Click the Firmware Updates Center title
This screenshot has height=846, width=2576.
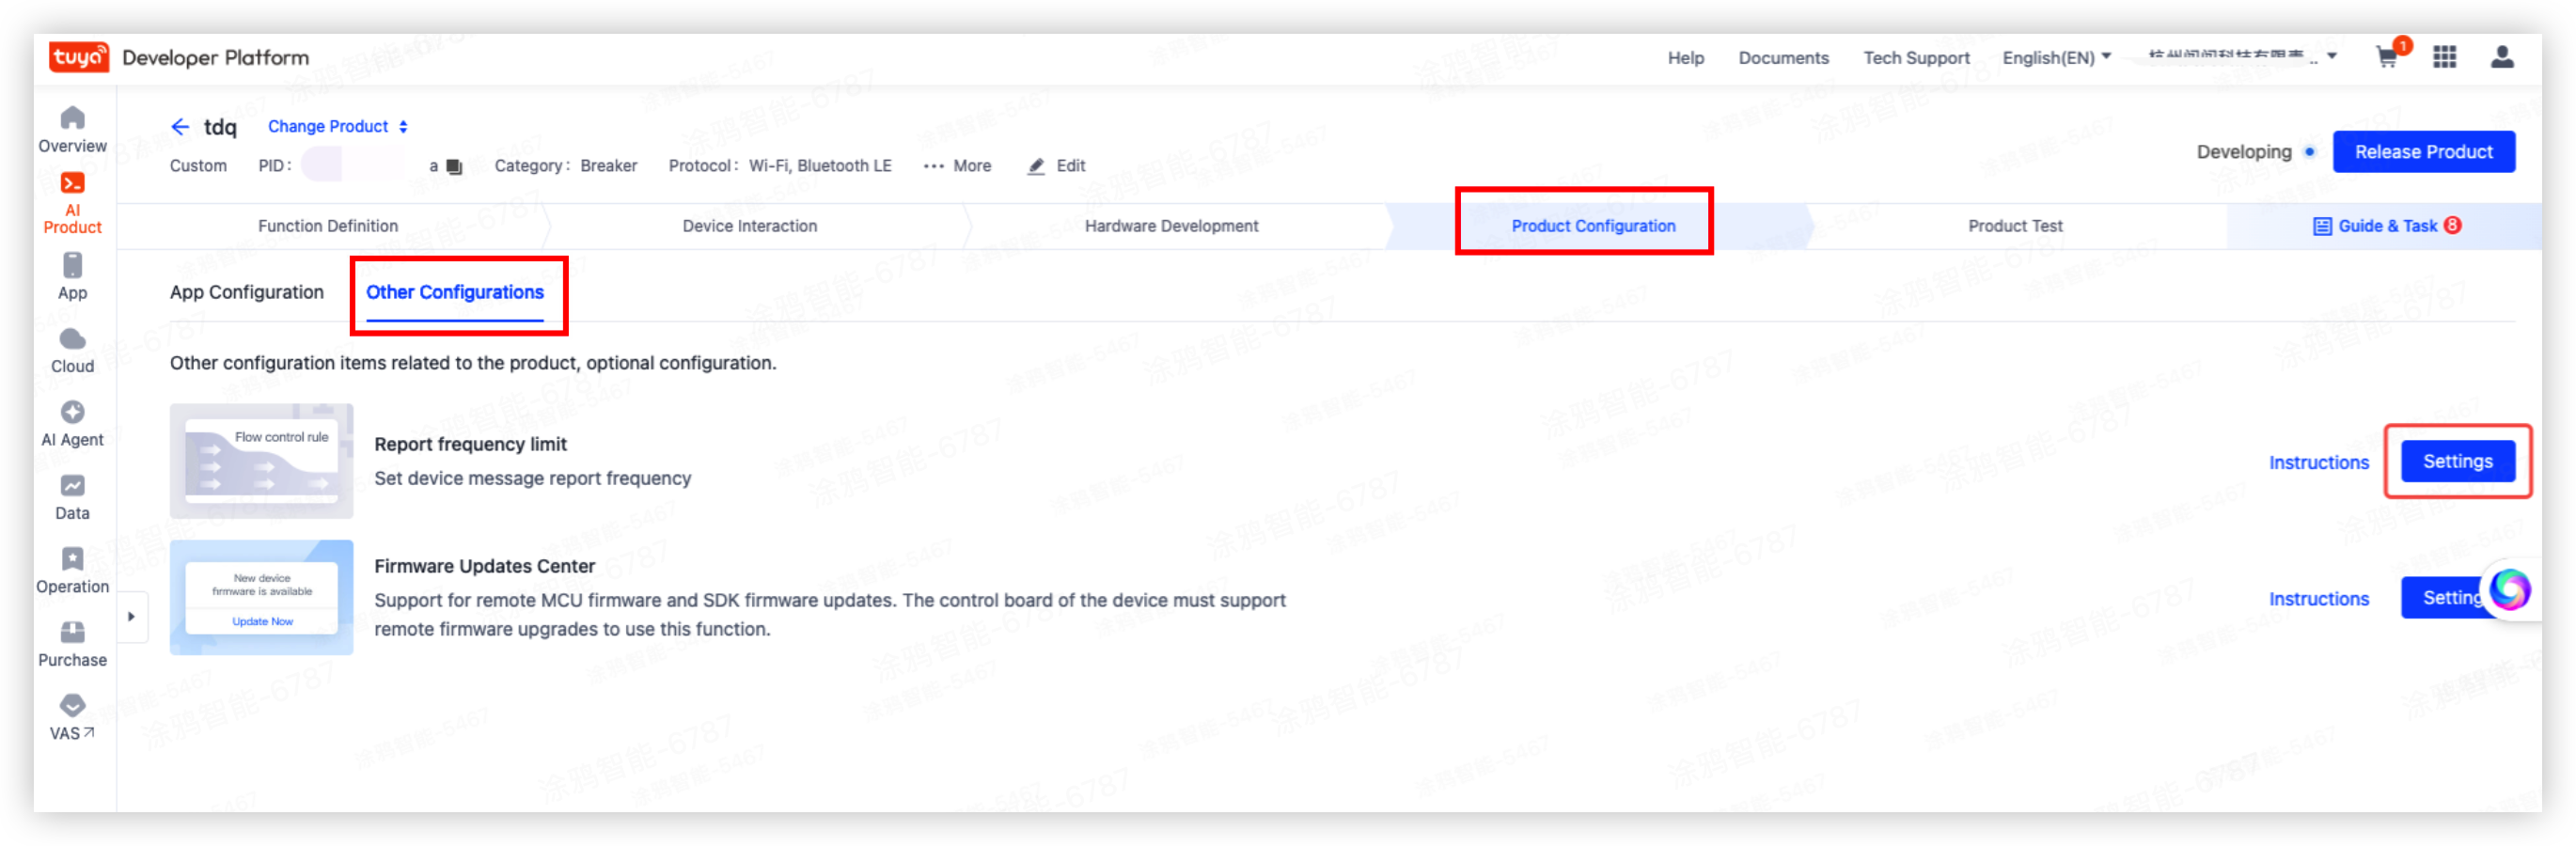click(x=484, y=566)
